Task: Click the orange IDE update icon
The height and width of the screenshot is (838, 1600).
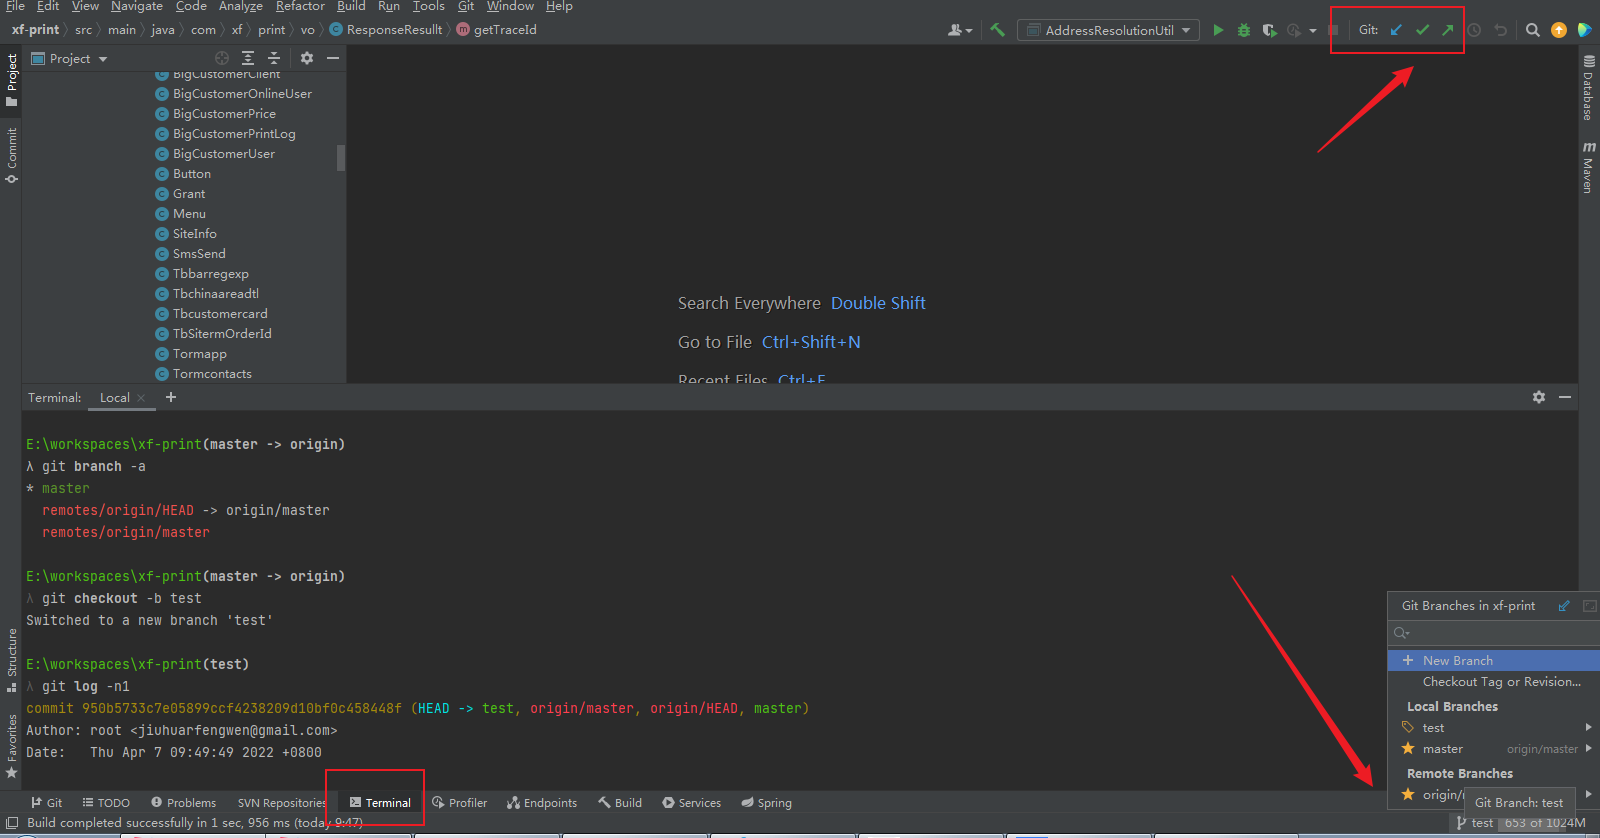Action: [x=1558, y=30]
